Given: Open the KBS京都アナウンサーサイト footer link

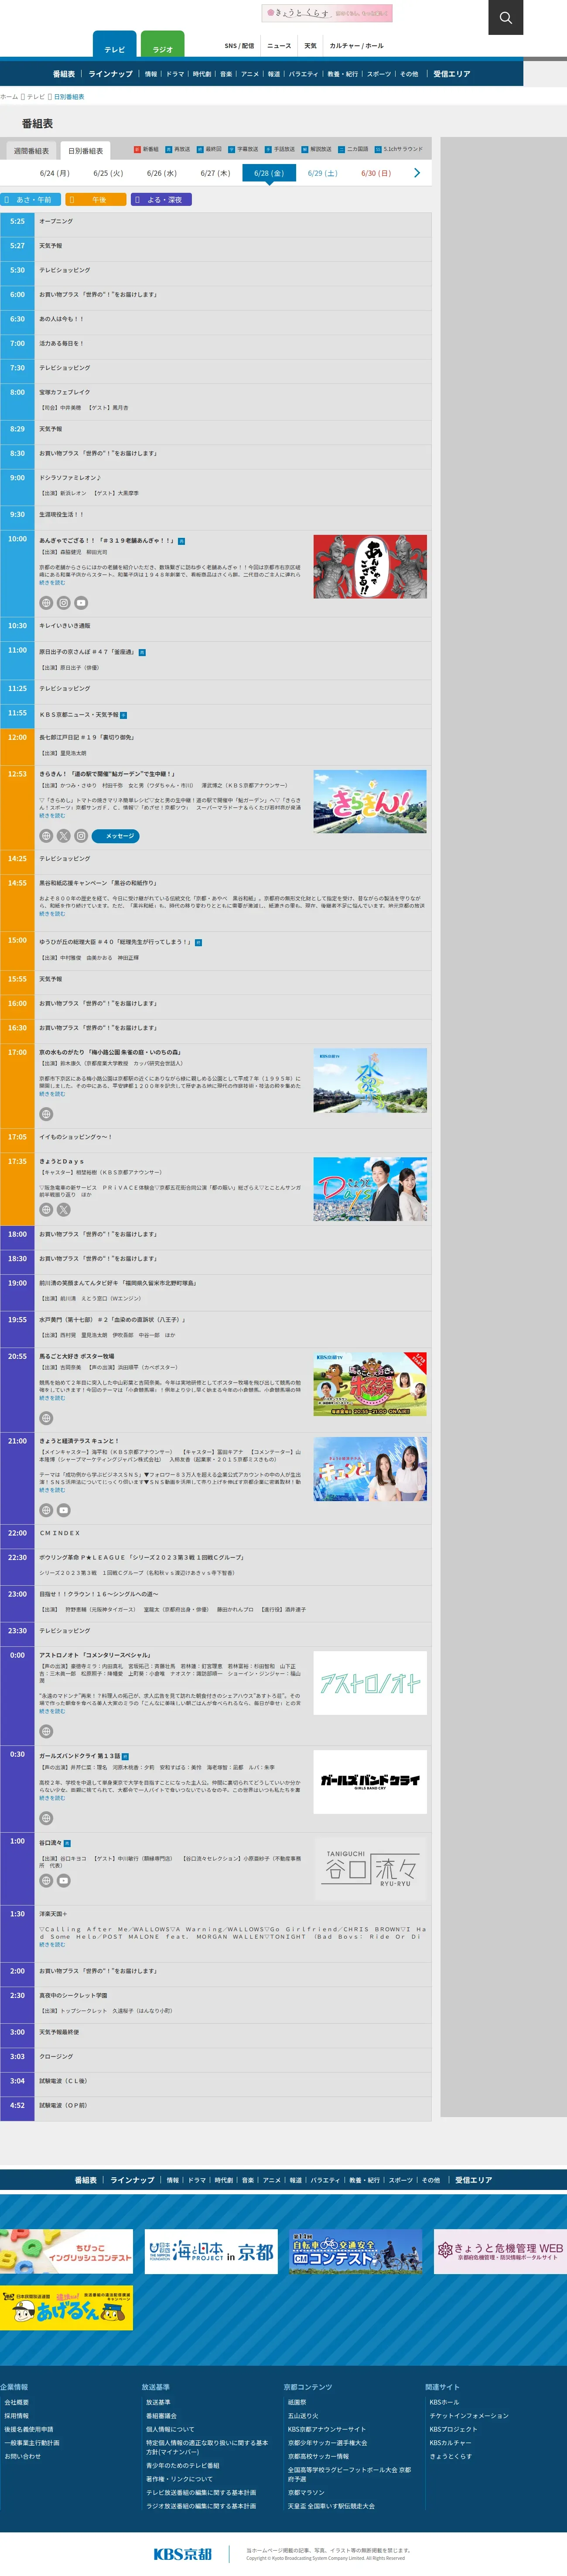Looking at the screenshot, I should (x=327, y=2429).
